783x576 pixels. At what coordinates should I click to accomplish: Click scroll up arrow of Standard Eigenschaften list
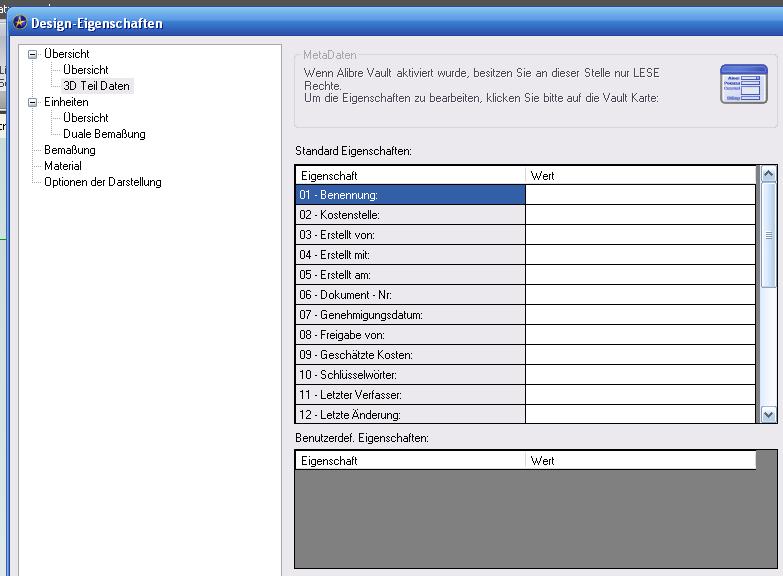pyautogui.click(x=769, y=174)
